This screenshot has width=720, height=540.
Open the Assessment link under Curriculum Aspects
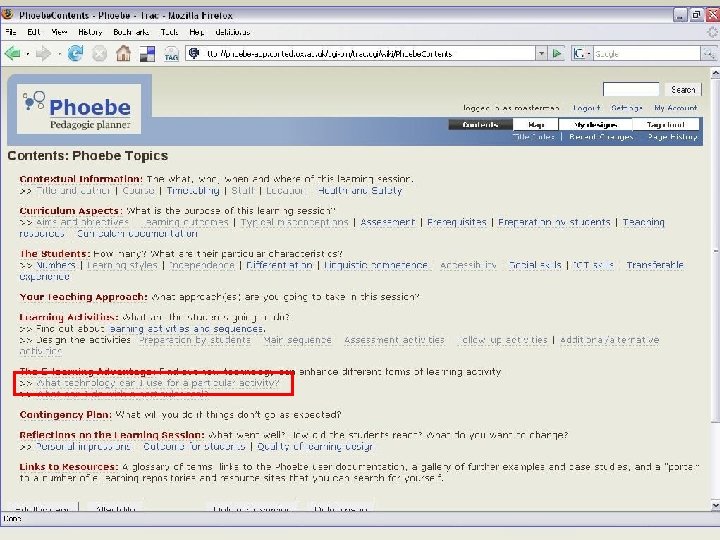pos(388,222)
